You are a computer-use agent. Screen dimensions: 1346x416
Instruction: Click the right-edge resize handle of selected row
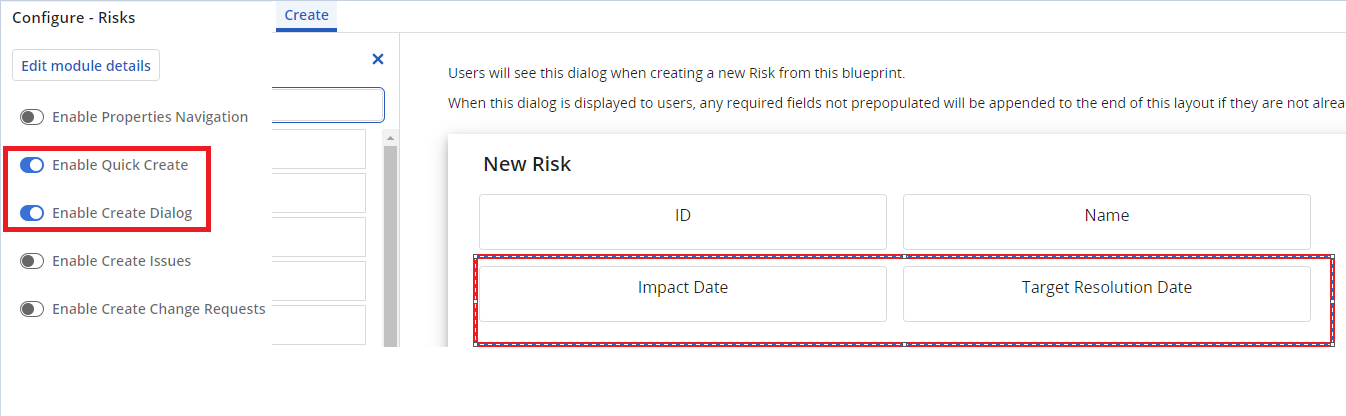1332,300
